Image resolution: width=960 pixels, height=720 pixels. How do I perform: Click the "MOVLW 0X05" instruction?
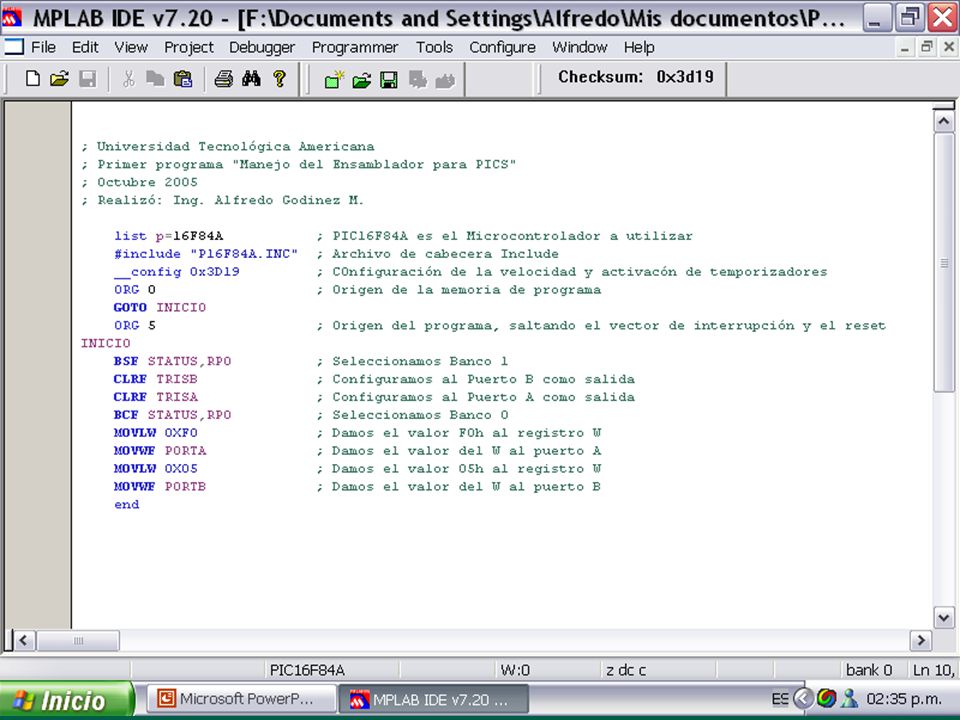pyautogui.click(x=156, y=468)
